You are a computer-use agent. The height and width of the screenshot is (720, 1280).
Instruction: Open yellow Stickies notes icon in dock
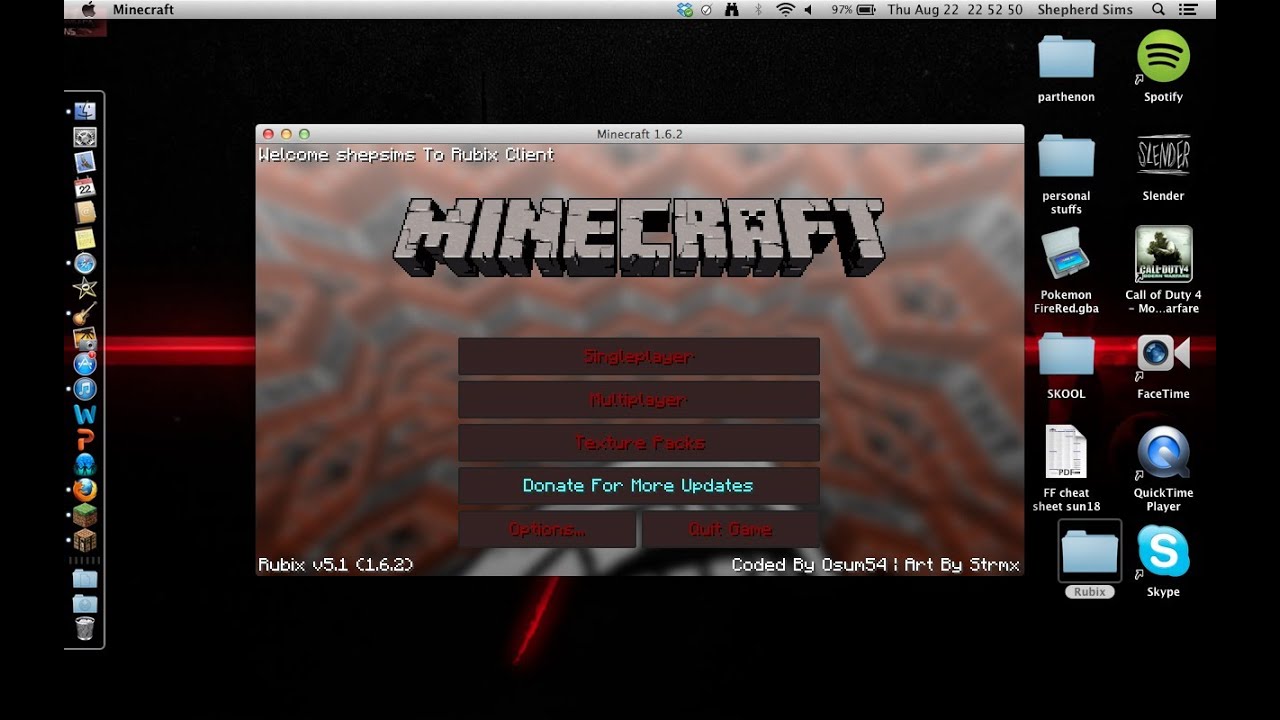[85, 238]
